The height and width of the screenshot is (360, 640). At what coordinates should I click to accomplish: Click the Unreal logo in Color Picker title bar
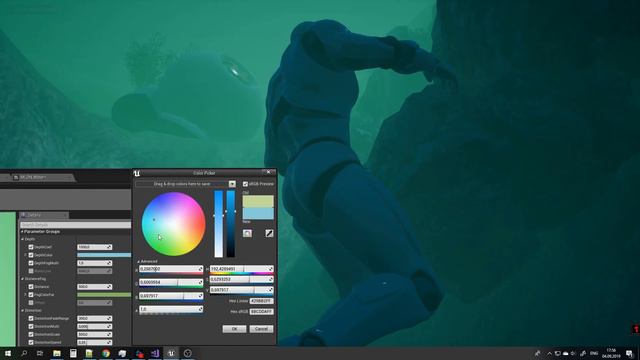137,173
